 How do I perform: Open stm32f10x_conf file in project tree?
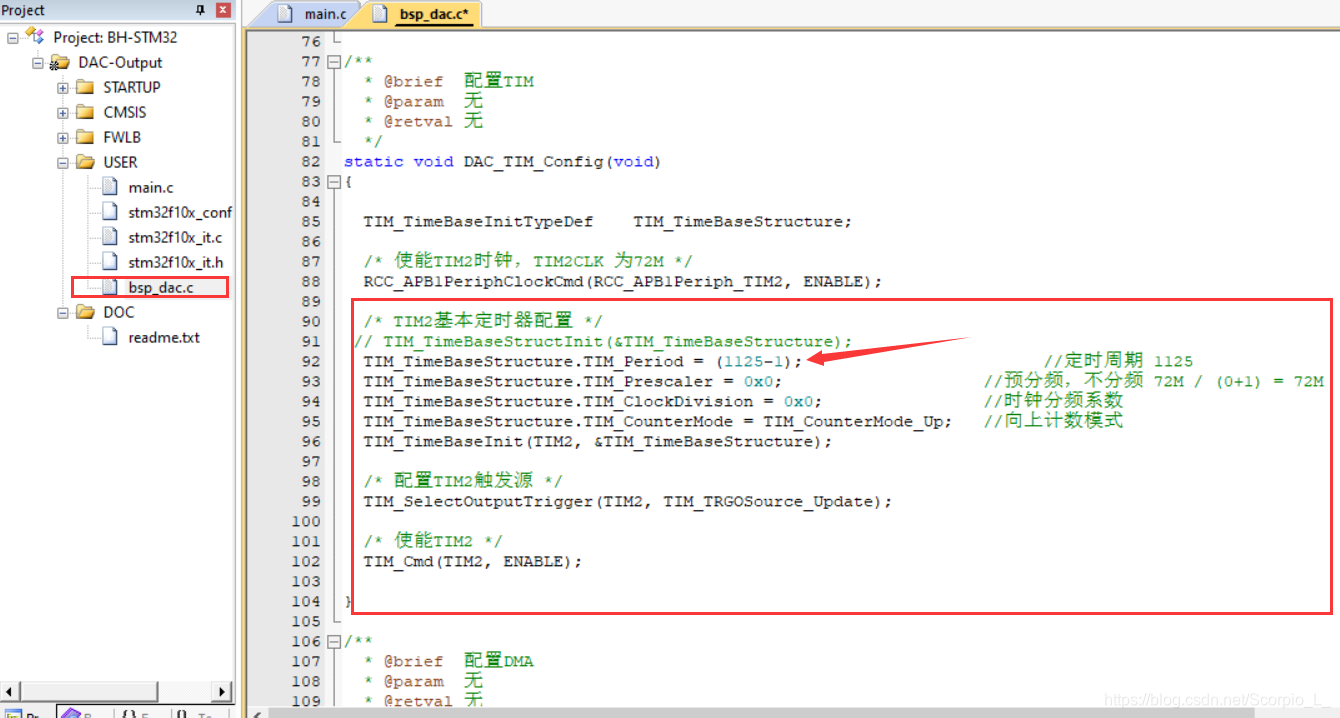(180, 212)
